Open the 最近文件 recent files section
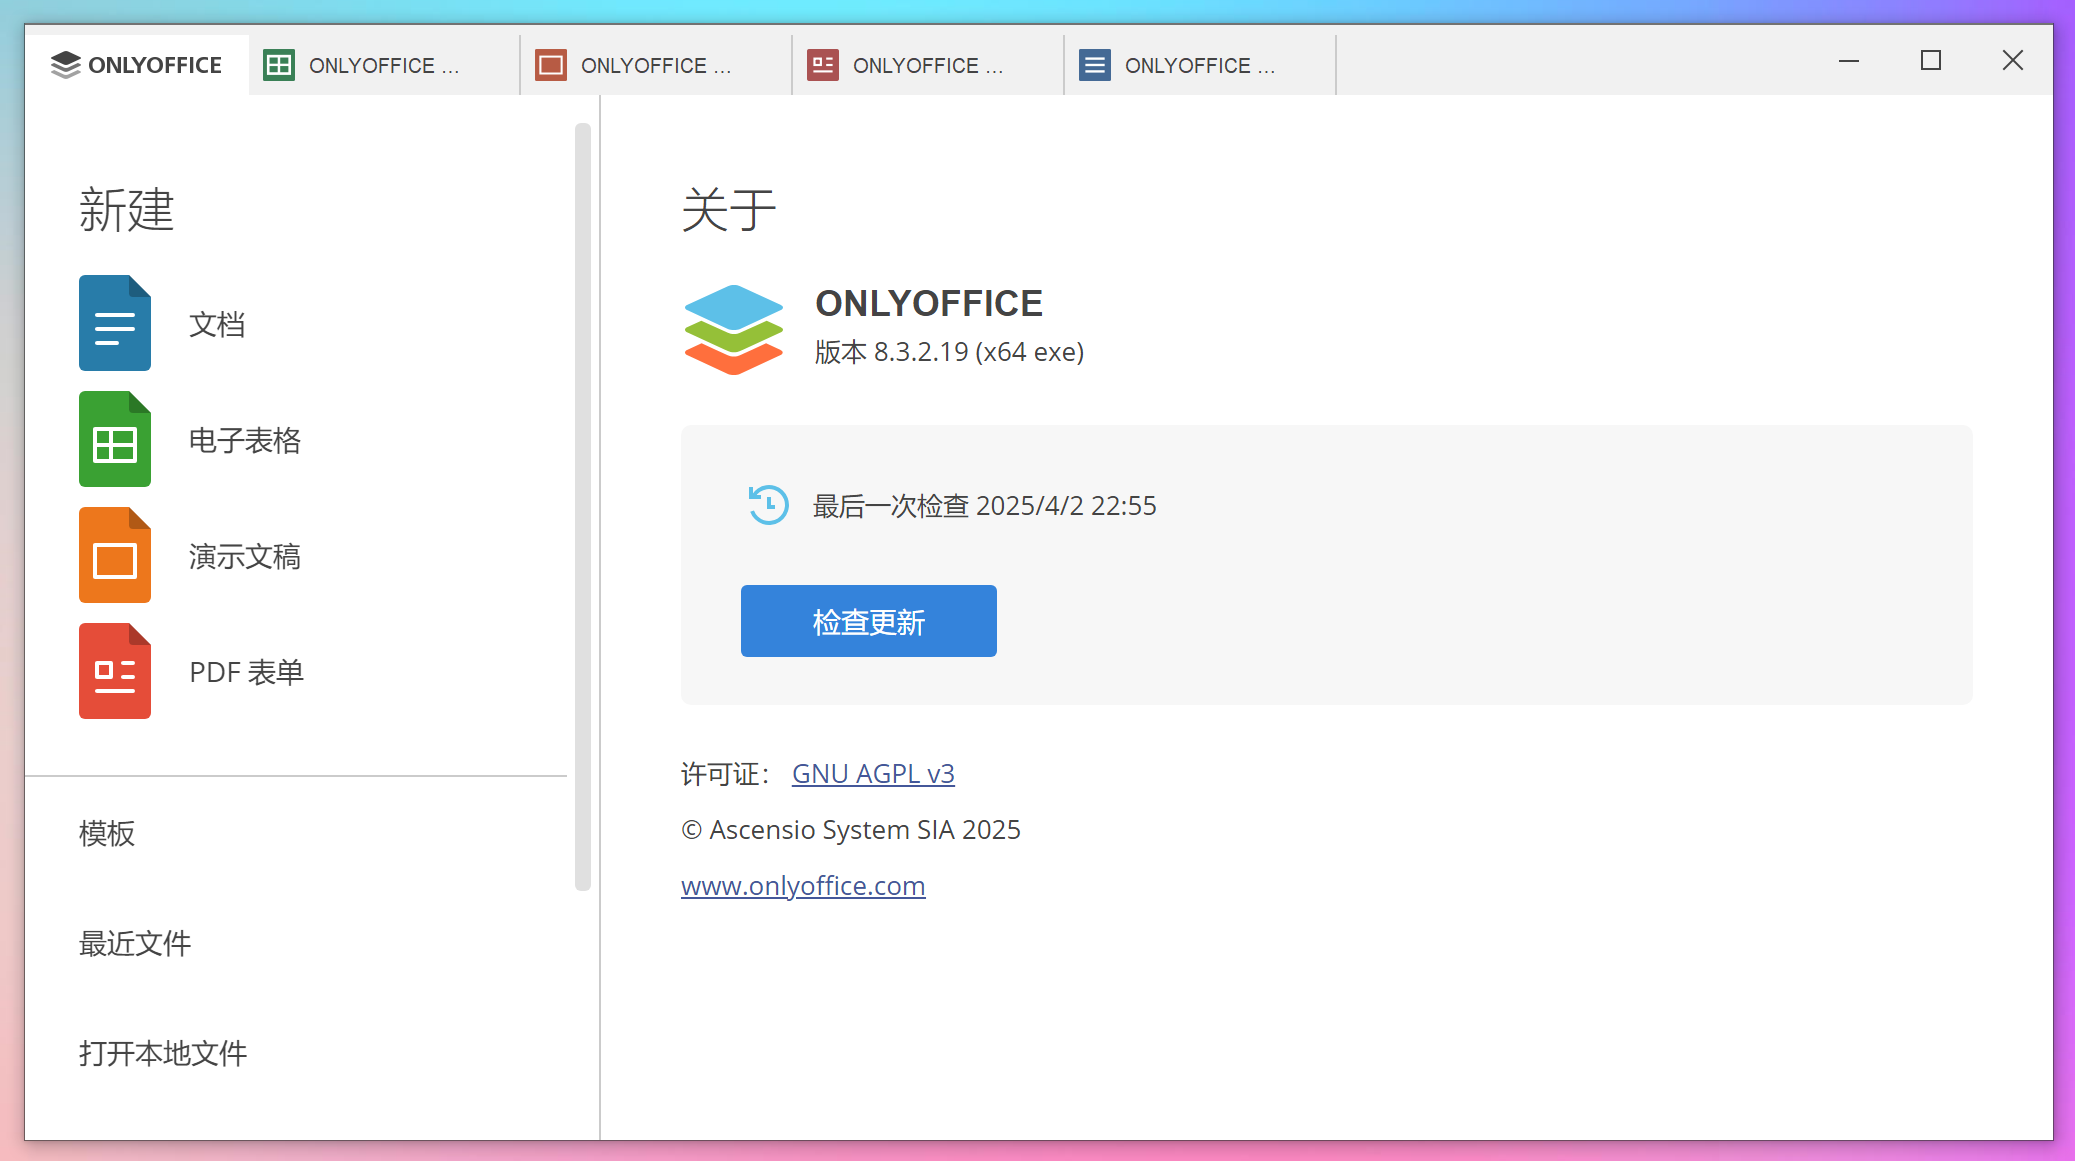 (x=135, y=943)
